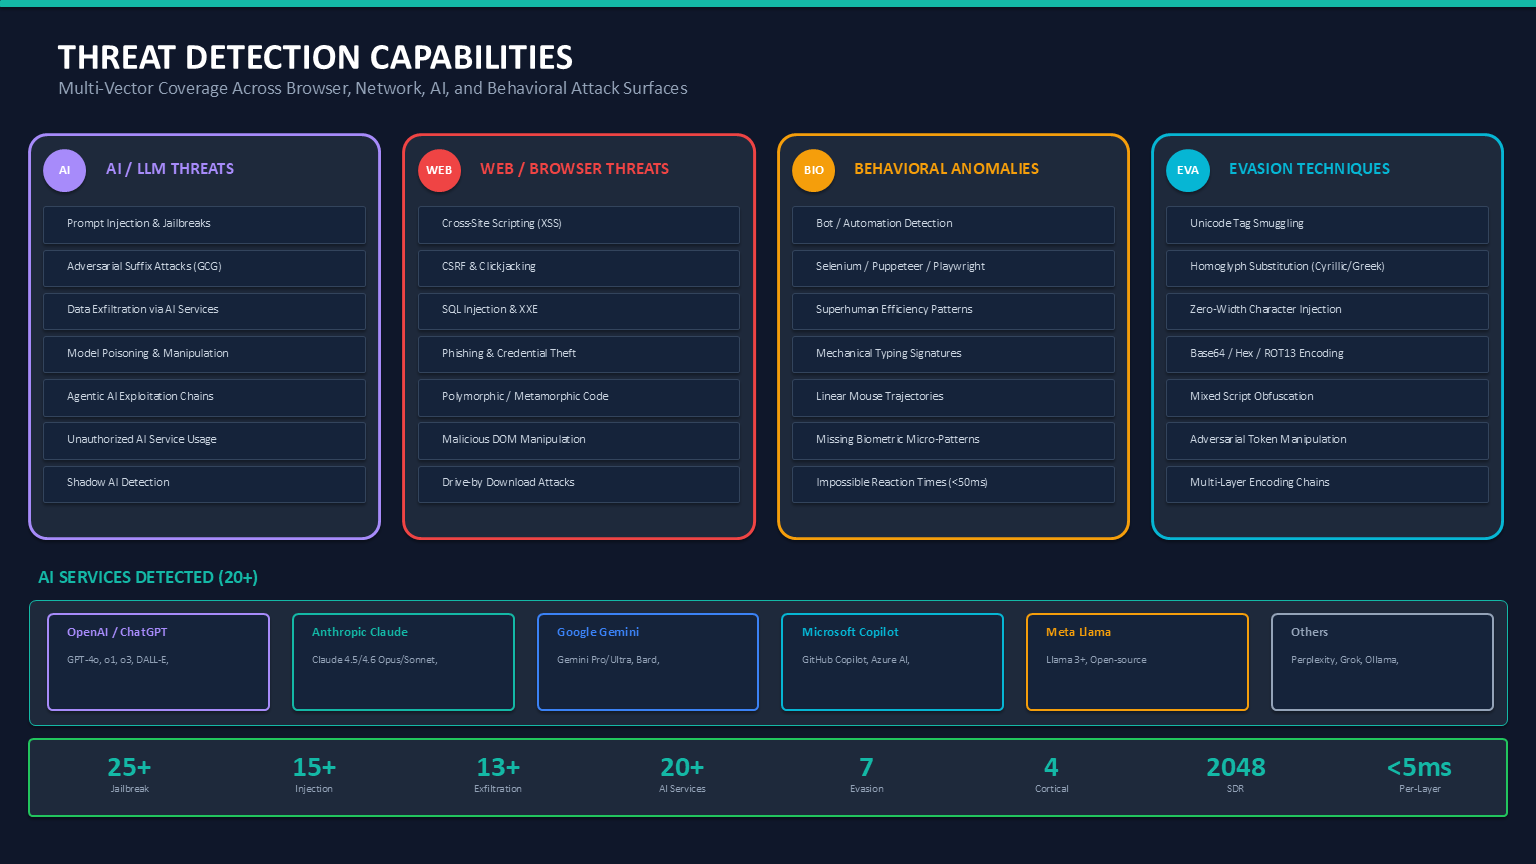Click the Google Gemini service tile
Screen dimensions: 1536x864
647,662
